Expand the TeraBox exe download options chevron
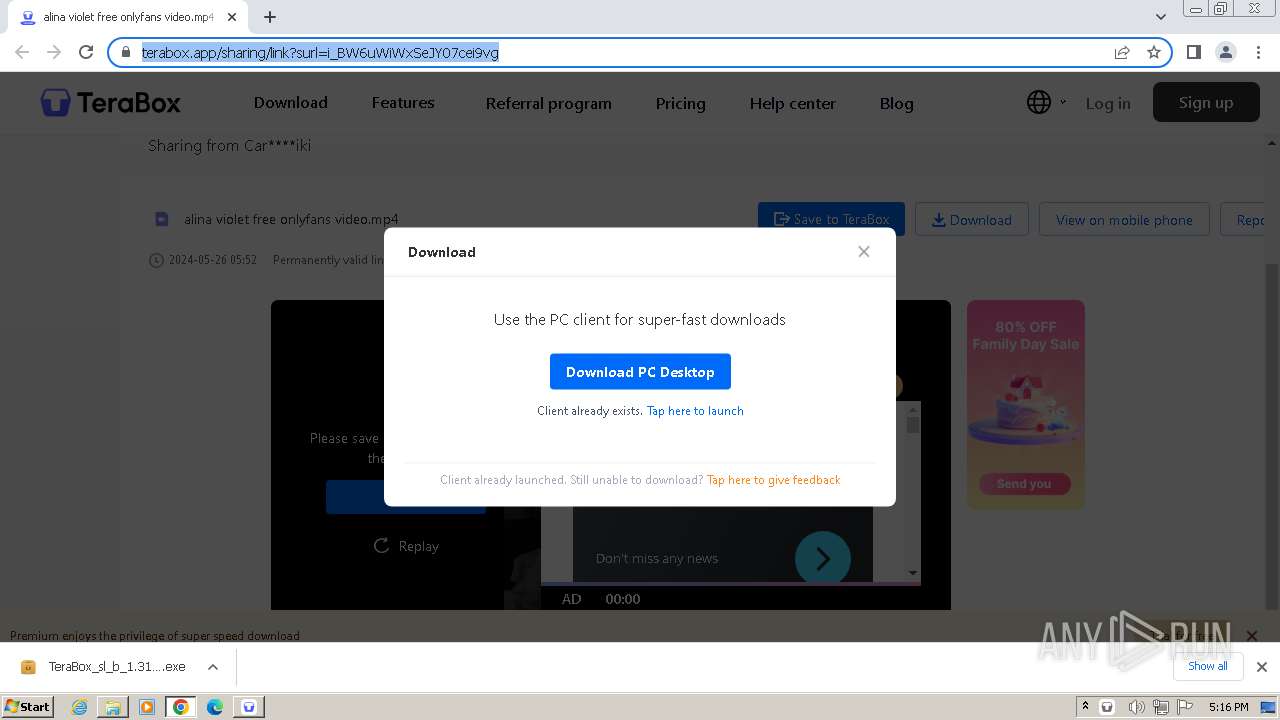 [x=213, y=667]
